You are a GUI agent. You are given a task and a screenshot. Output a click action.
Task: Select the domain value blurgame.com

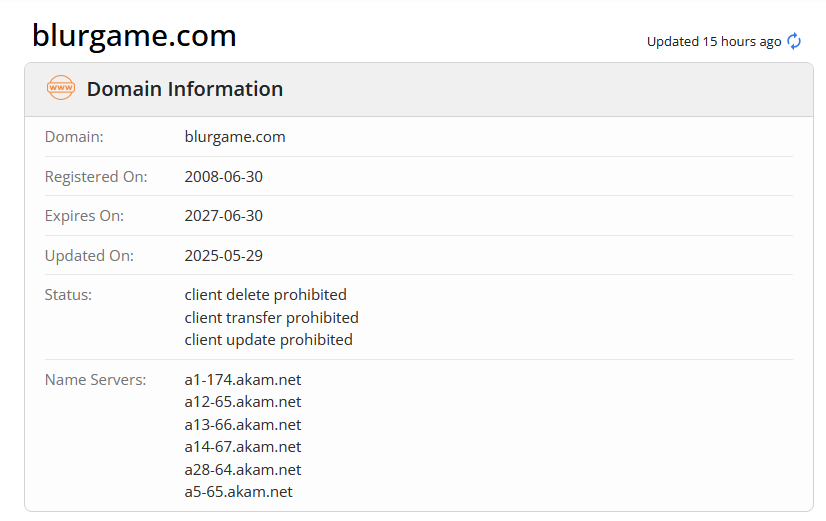click(235, 137)
